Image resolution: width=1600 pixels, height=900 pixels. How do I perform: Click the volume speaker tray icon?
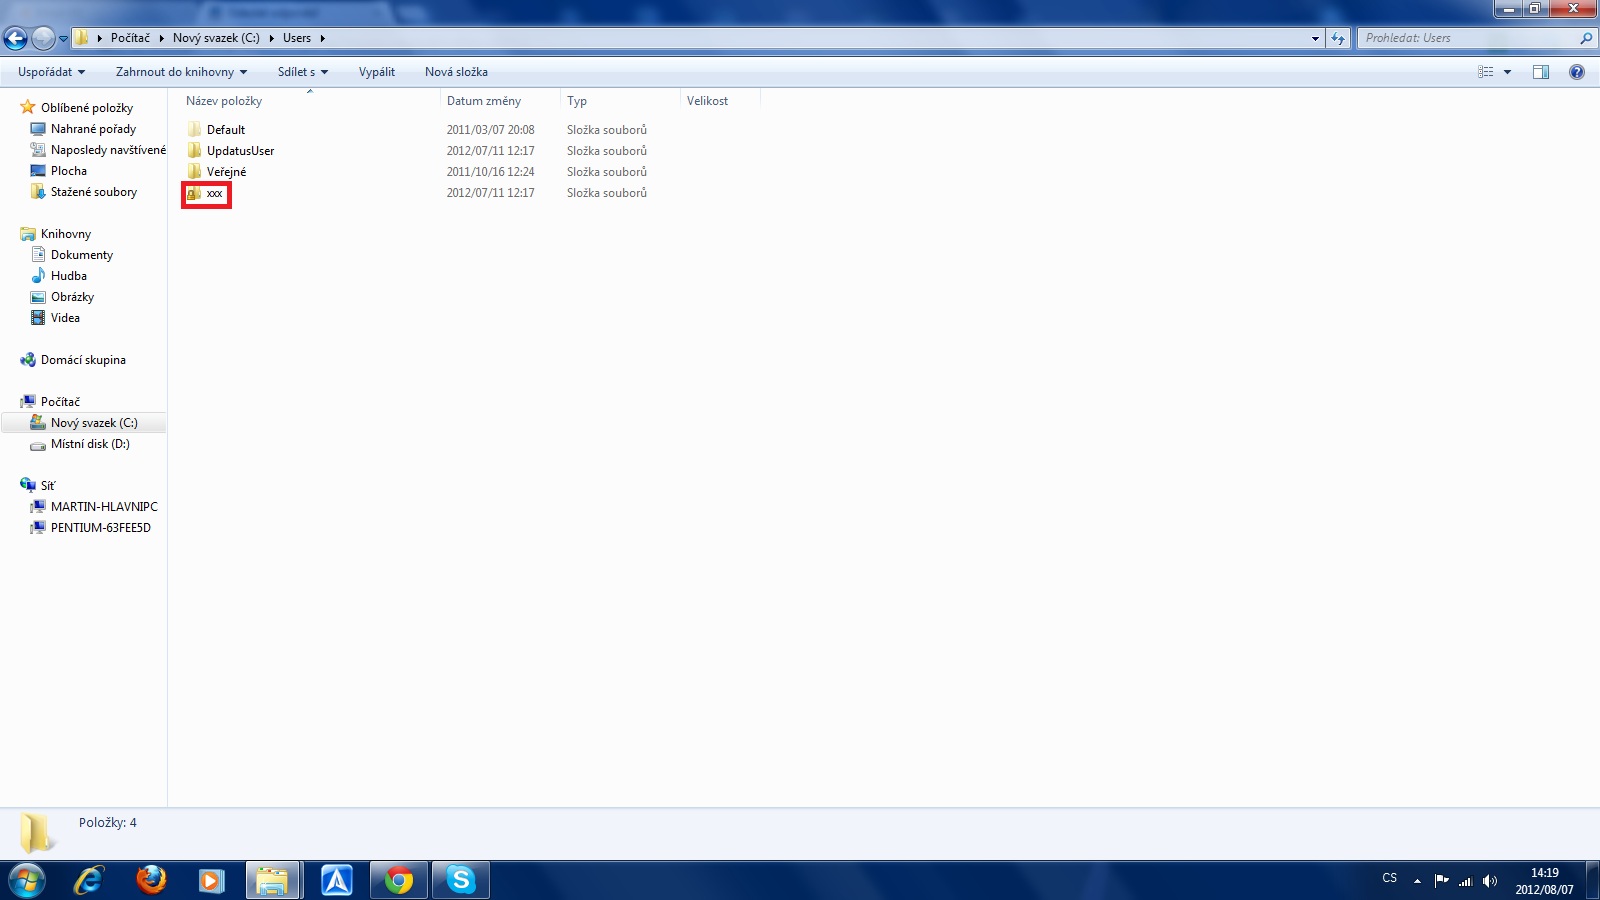[1490, 881]
